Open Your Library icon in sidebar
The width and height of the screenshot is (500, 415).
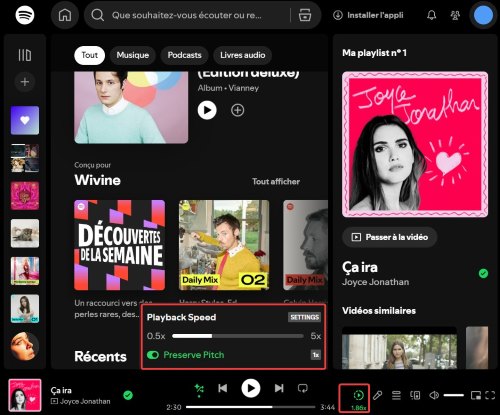pos(25,55)
